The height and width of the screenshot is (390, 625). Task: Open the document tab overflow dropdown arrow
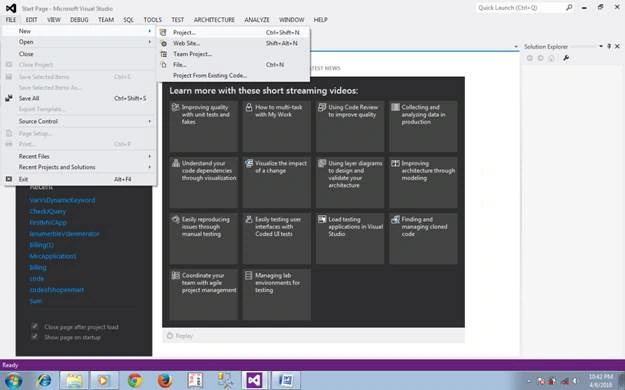click(x=516, y=47)
